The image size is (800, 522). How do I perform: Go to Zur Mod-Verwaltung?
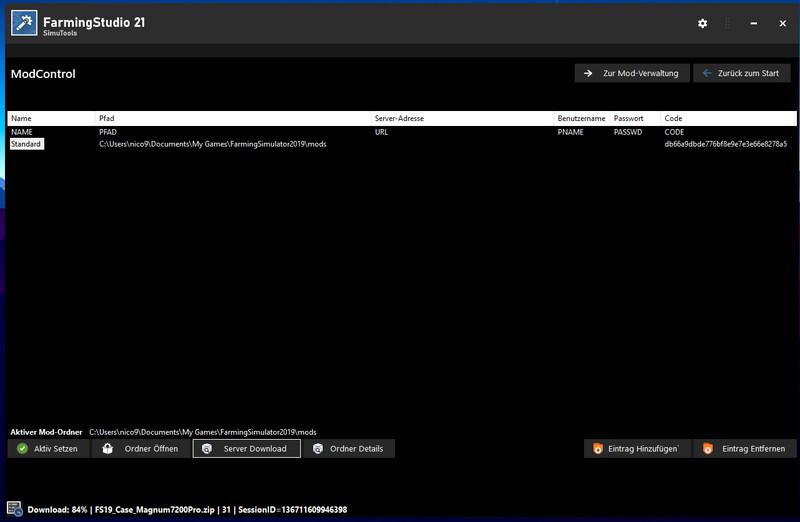point(632,73)
